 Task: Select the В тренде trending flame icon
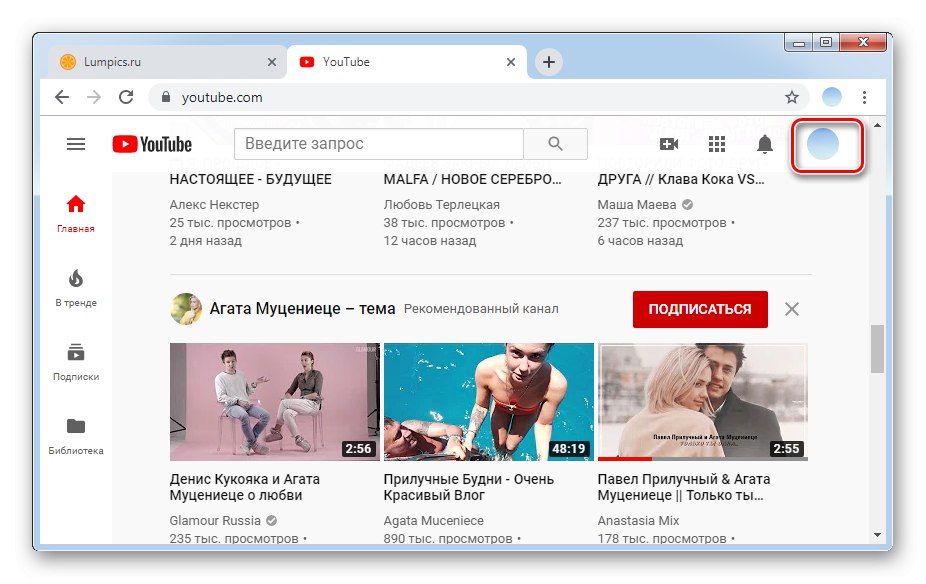[76, 276]
